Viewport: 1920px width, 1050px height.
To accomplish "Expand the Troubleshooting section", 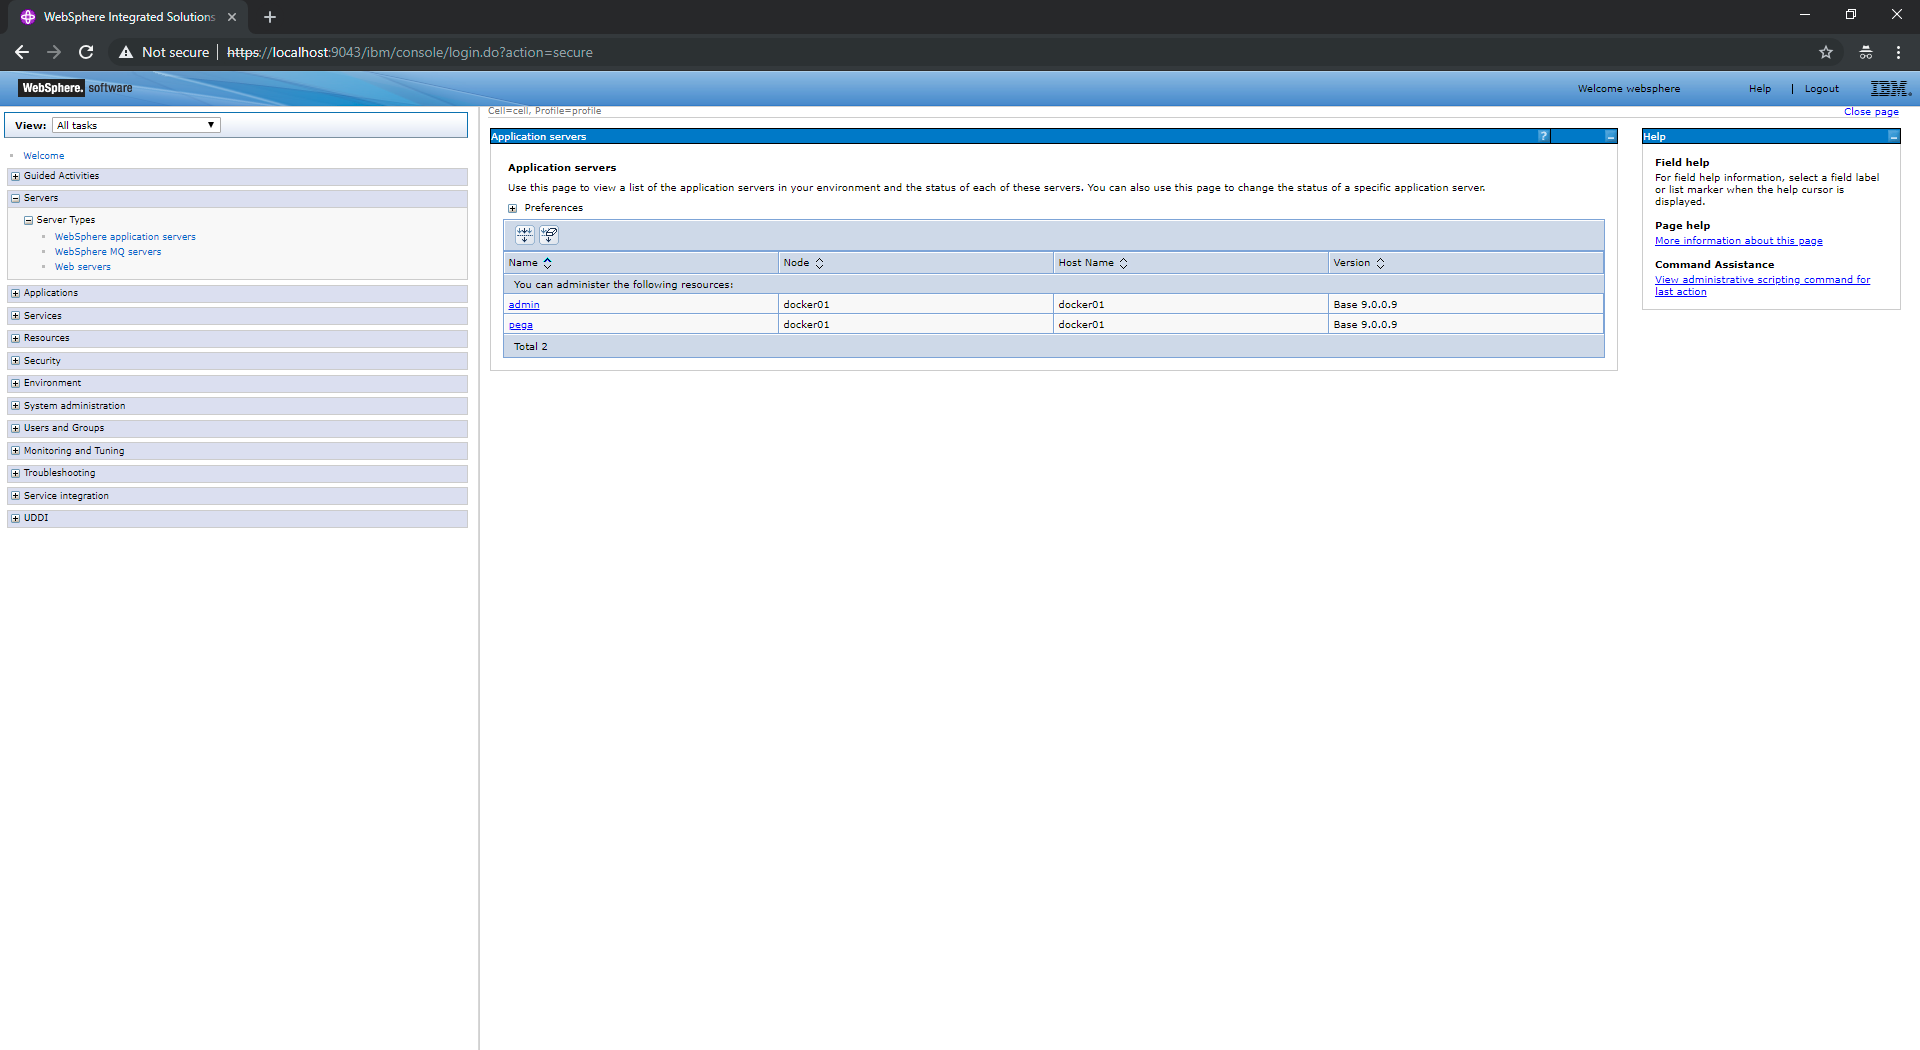I will tap(15, 473).
